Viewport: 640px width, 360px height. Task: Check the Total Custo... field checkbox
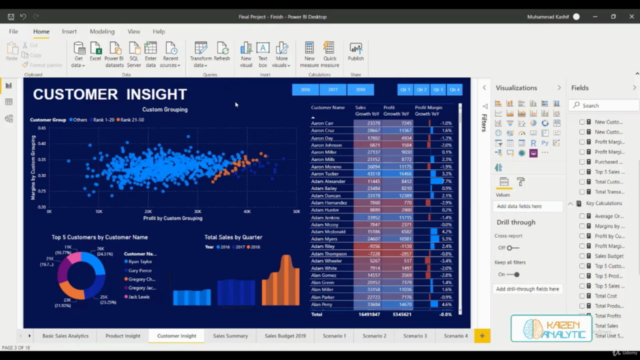(582, 182)
